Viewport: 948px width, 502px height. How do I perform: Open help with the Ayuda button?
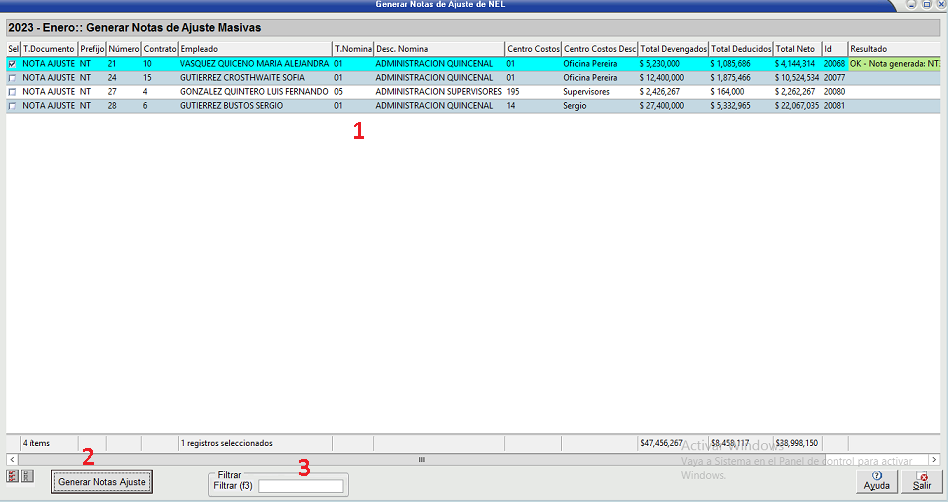[x=876, y=481]
